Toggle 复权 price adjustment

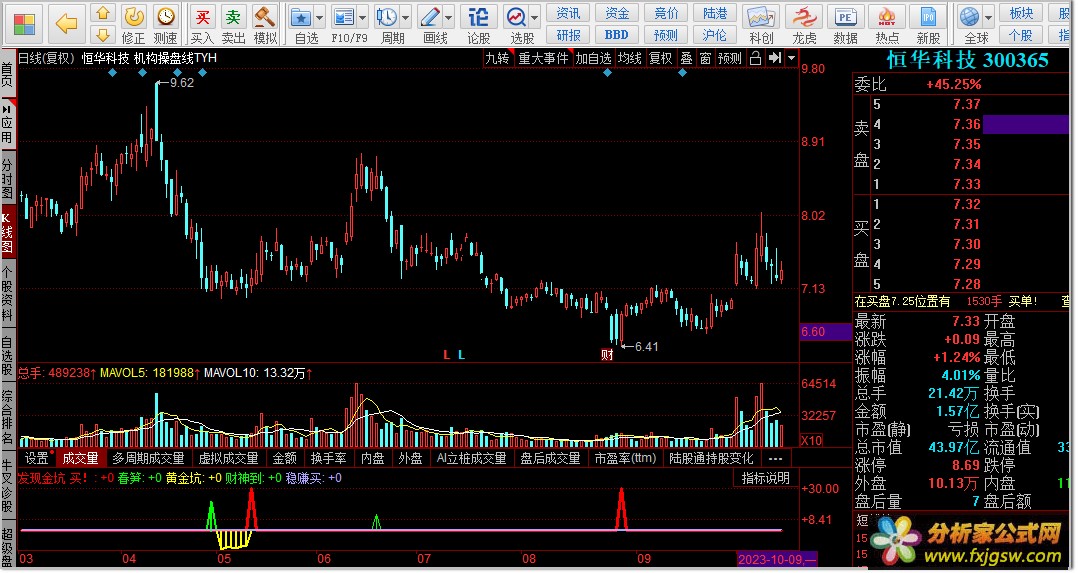[x=661, y=58]
